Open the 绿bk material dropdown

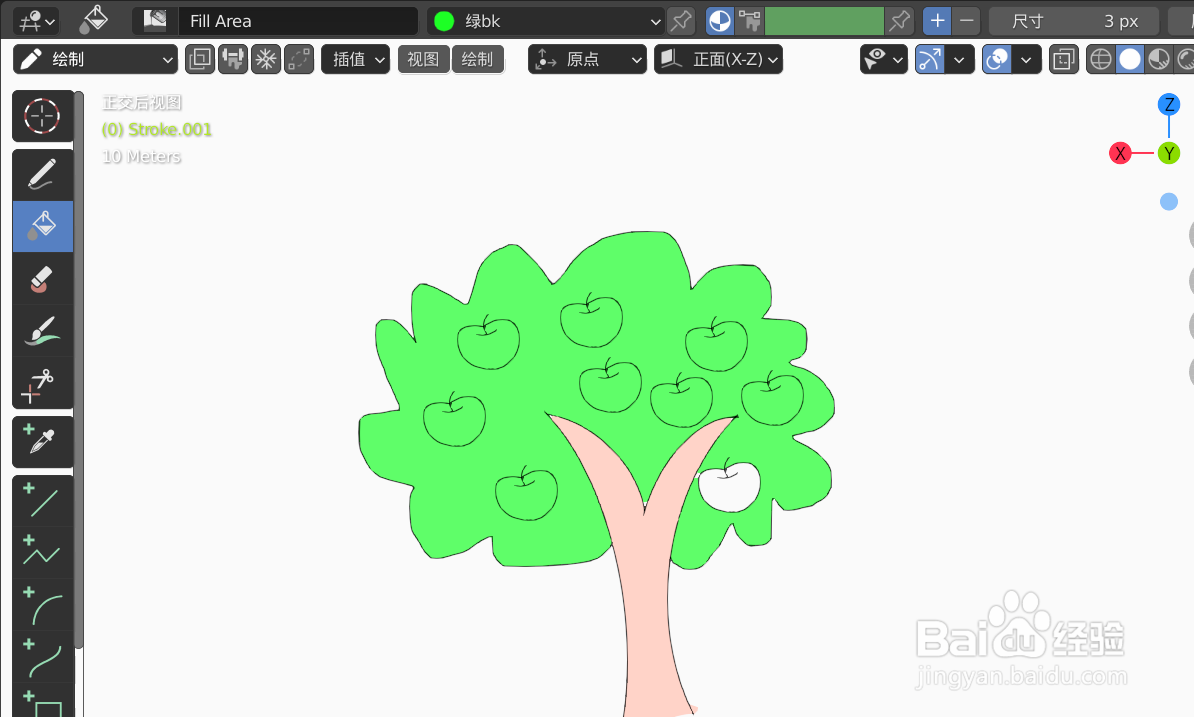[x=545, y=21]
